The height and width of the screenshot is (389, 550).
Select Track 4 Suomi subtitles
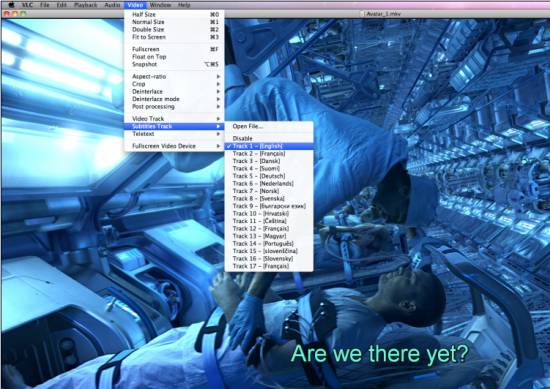tap(269, 169)
